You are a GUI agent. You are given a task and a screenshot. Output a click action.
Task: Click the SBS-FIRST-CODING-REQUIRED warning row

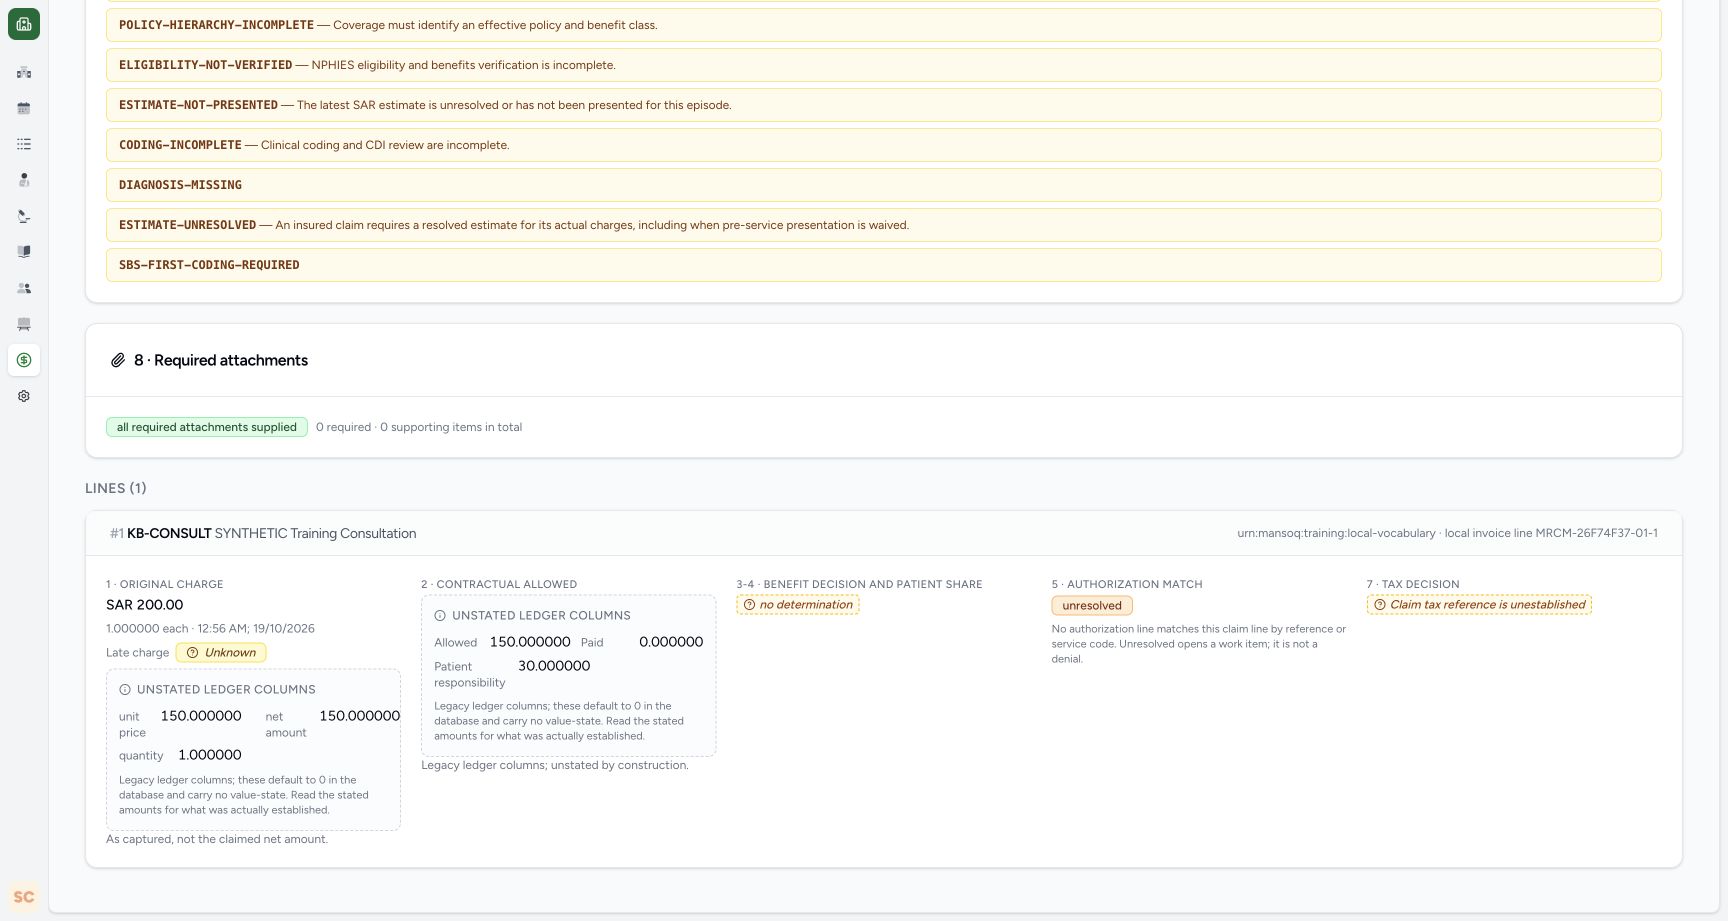point(883,265)
